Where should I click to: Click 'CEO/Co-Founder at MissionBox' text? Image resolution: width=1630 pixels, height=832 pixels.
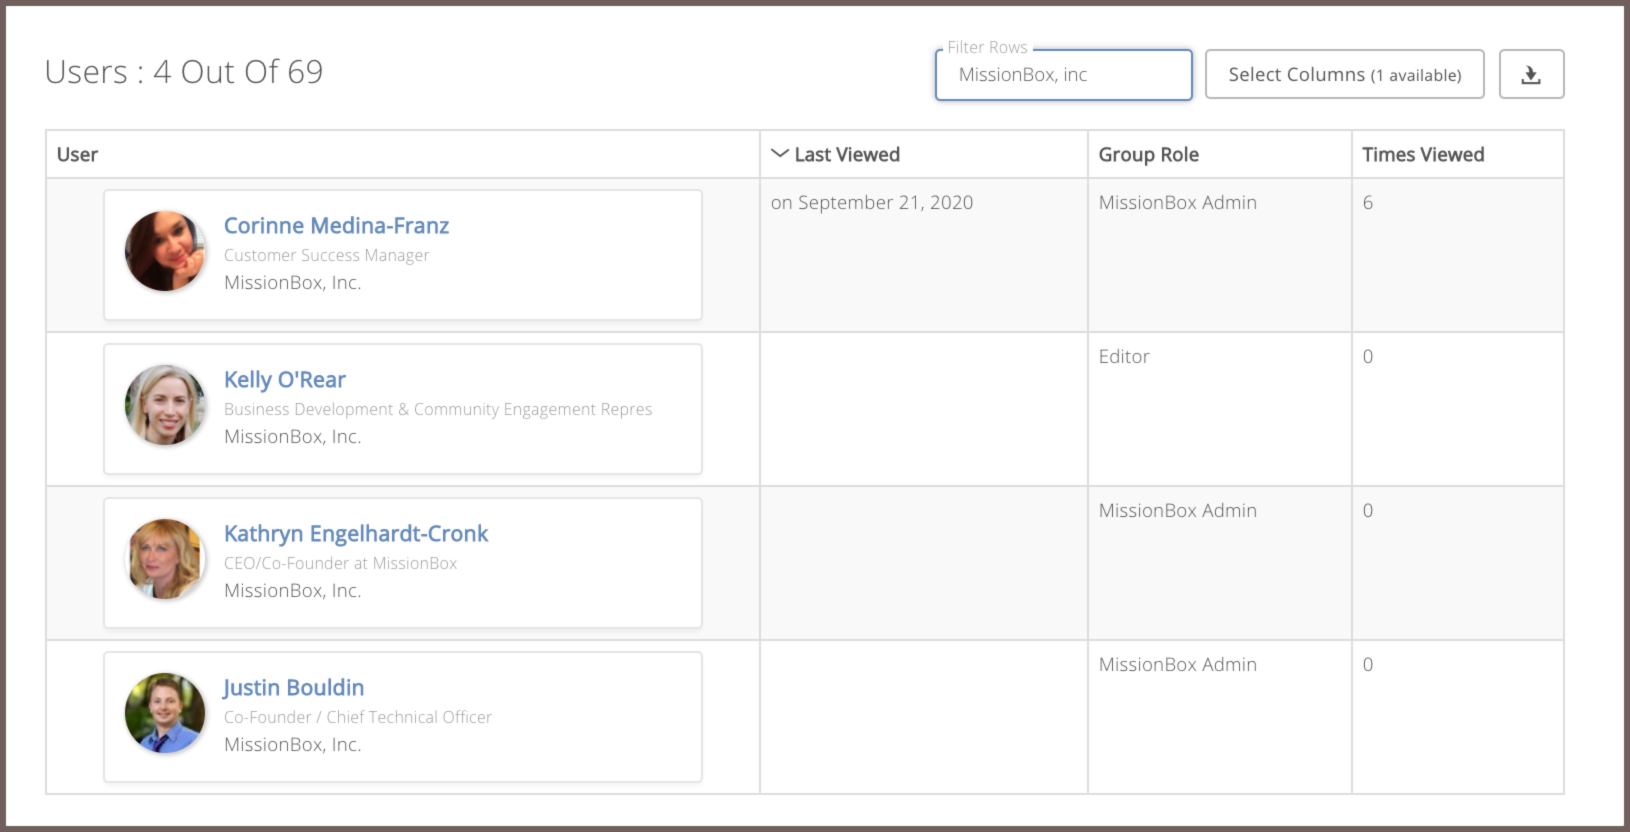(x=340, y=563)
